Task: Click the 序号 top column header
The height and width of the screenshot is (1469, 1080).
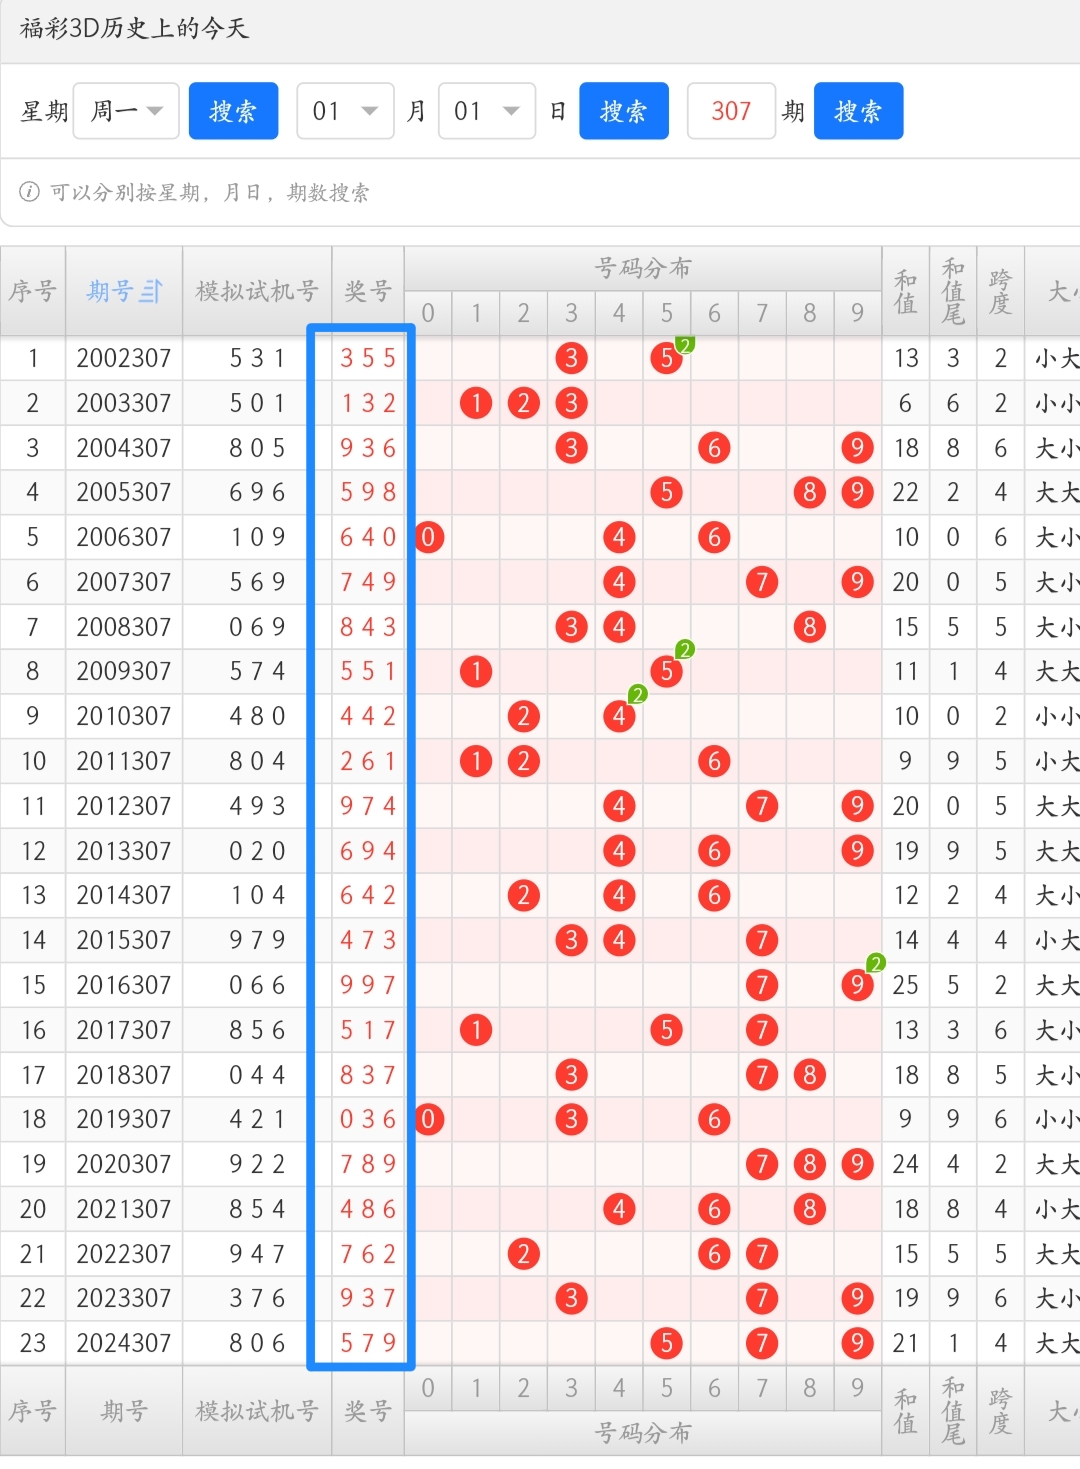Action: 33,291
